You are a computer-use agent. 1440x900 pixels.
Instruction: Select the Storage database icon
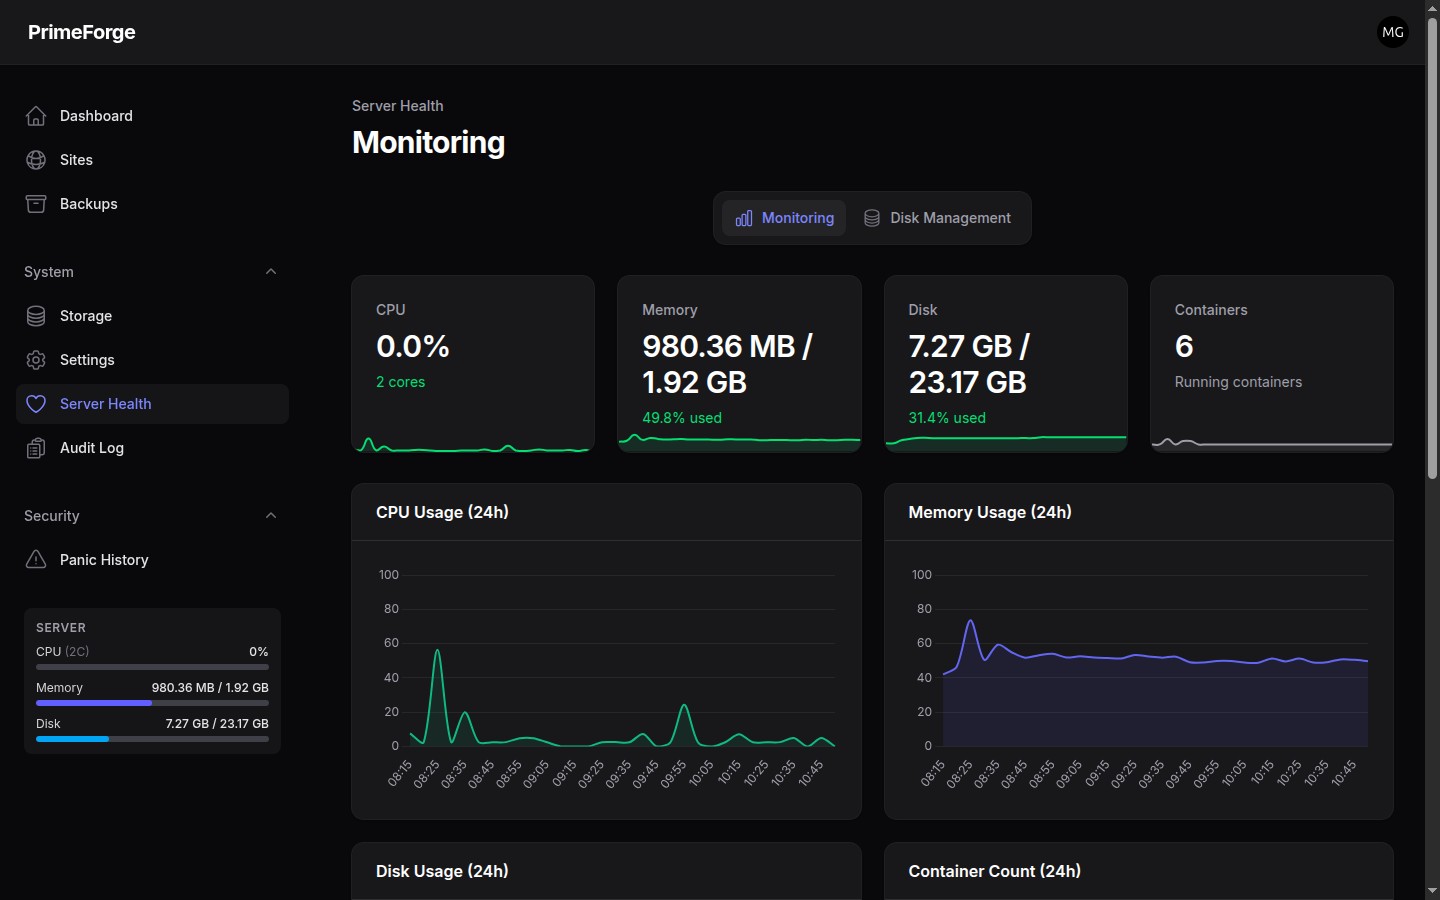(36, 316)
